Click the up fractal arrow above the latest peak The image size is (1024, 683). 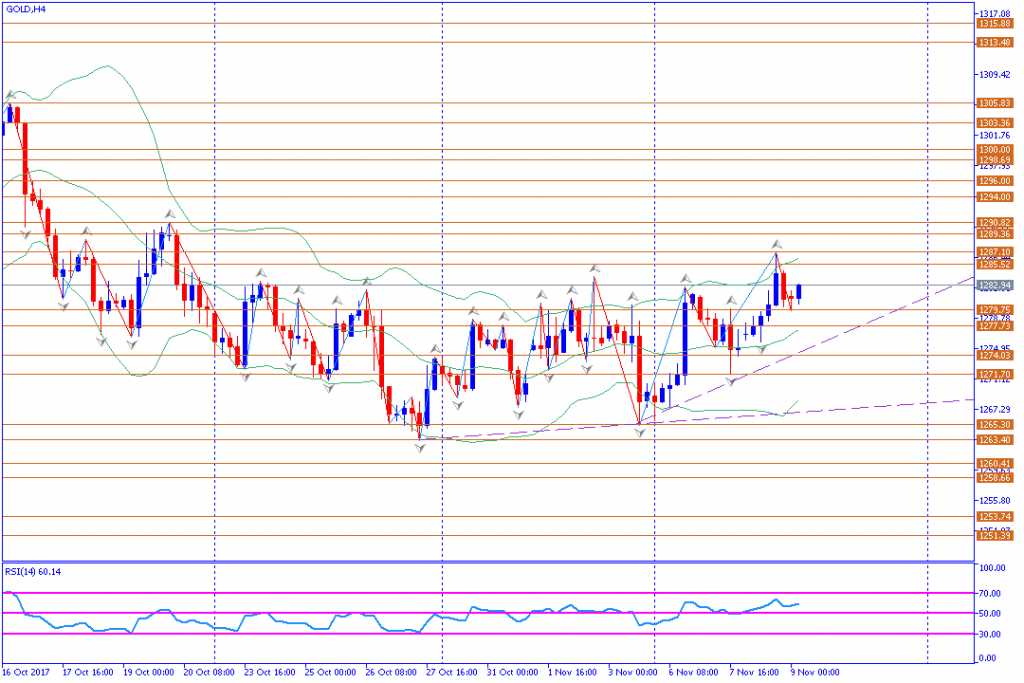[x=776, y=244]
